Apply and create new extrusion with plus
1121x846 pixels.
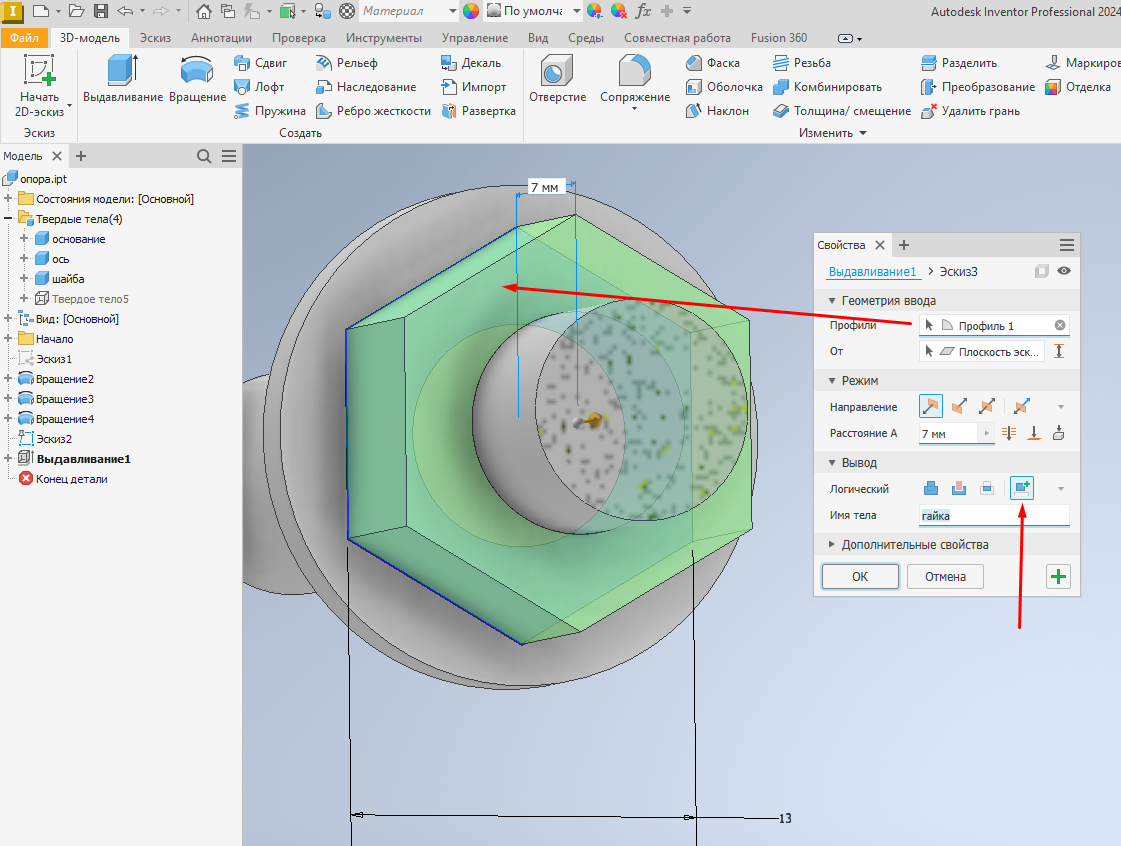(1059, 576)
